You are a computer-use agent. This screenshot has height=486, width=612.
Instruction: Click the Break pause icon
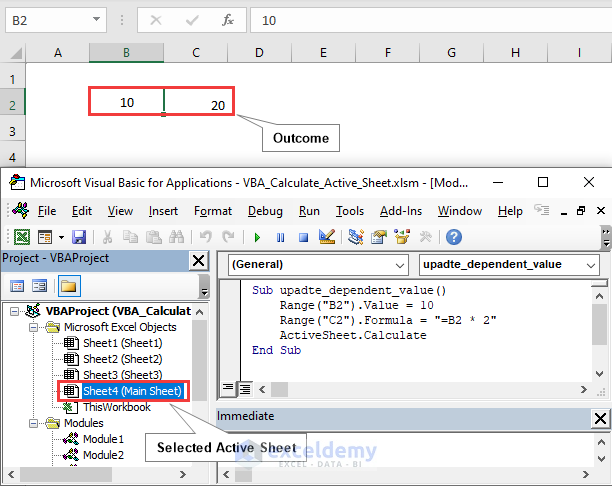[280, 237]
